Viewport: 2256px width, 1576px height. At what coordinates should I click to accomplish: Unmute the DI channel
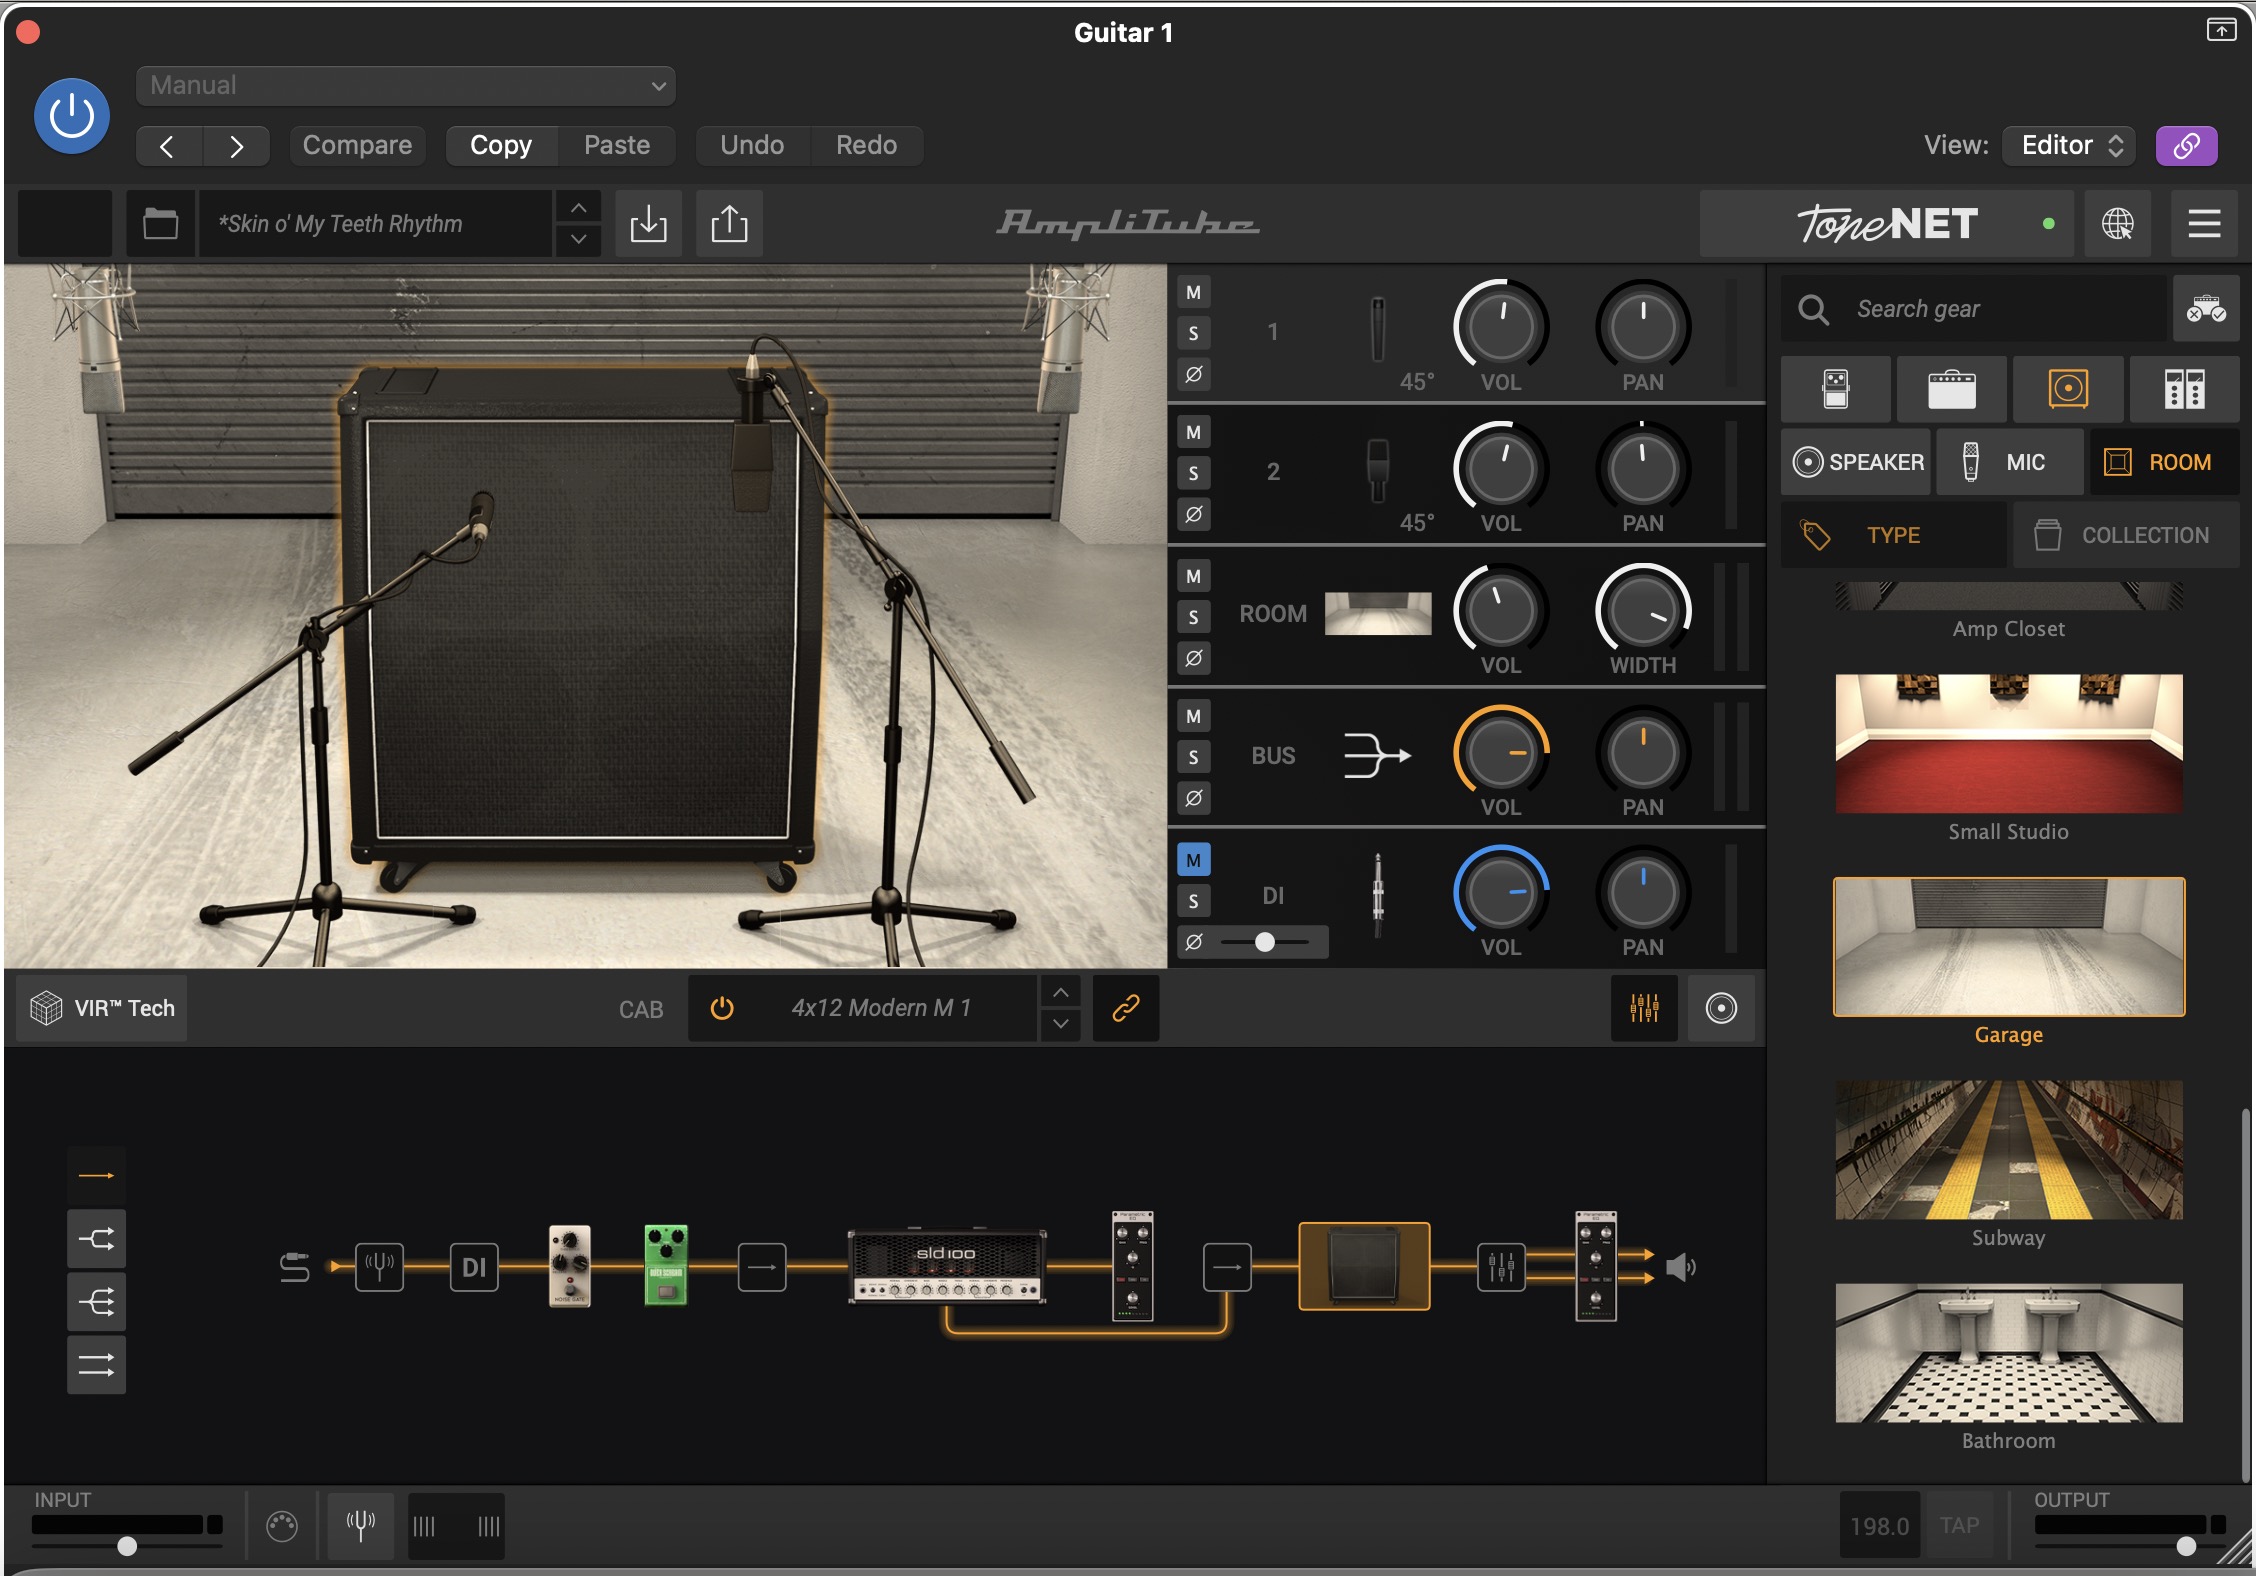click(1193, 860)
